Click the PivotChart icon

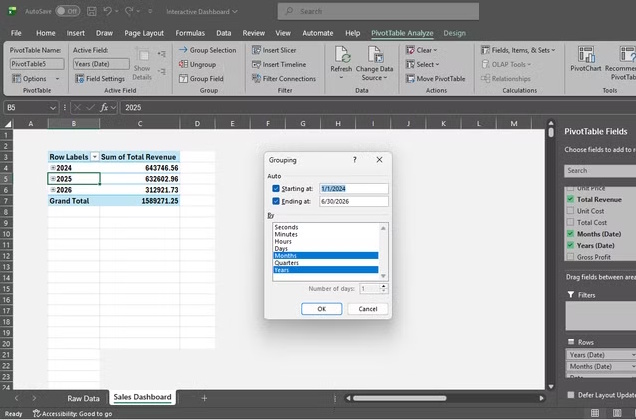(x=586, y=54)
